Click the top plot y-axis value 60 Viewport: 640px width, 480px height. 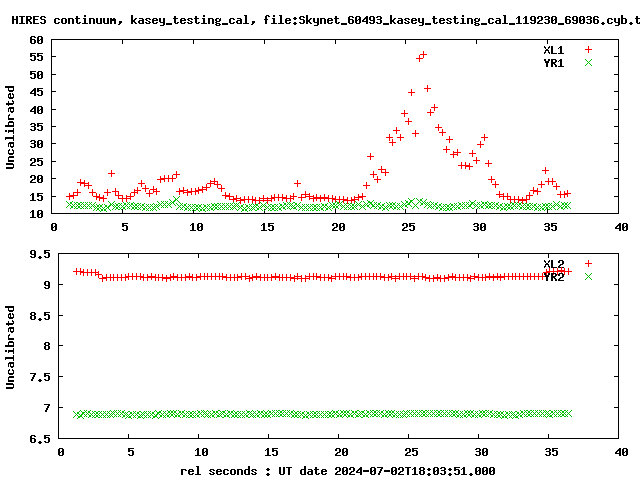pos(36,40)
